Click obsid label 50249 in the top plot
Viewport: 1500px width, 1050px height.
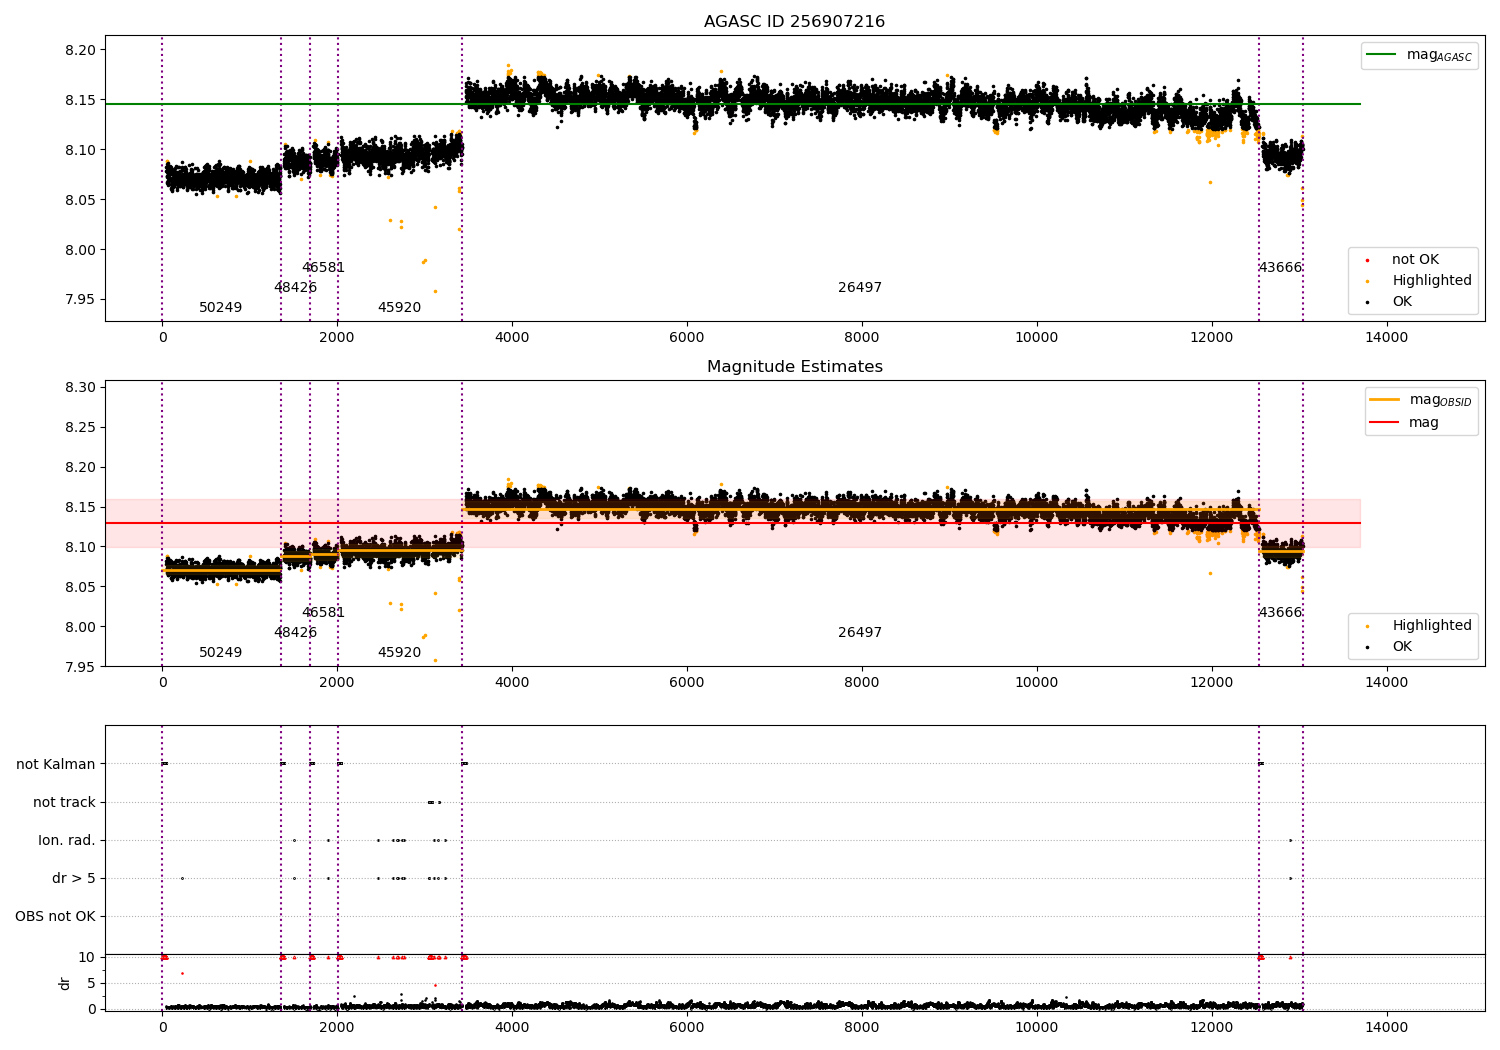pyautogui.click(x=220, y=308)
